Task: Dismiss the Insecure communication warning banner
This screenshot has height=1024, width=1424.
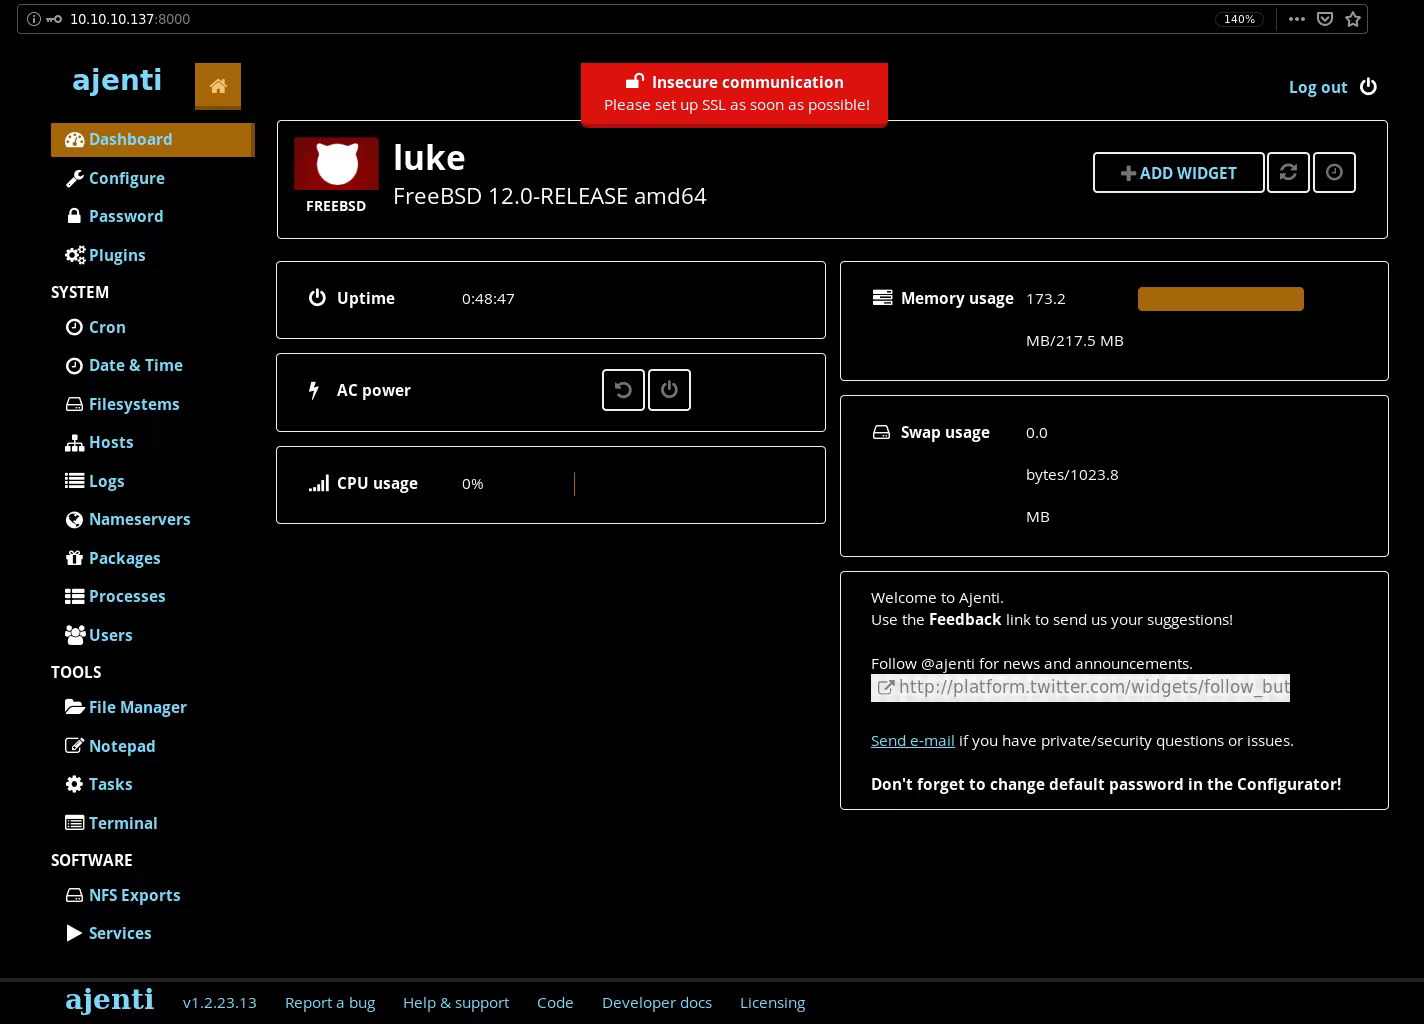Action: (x=734, y=94)
